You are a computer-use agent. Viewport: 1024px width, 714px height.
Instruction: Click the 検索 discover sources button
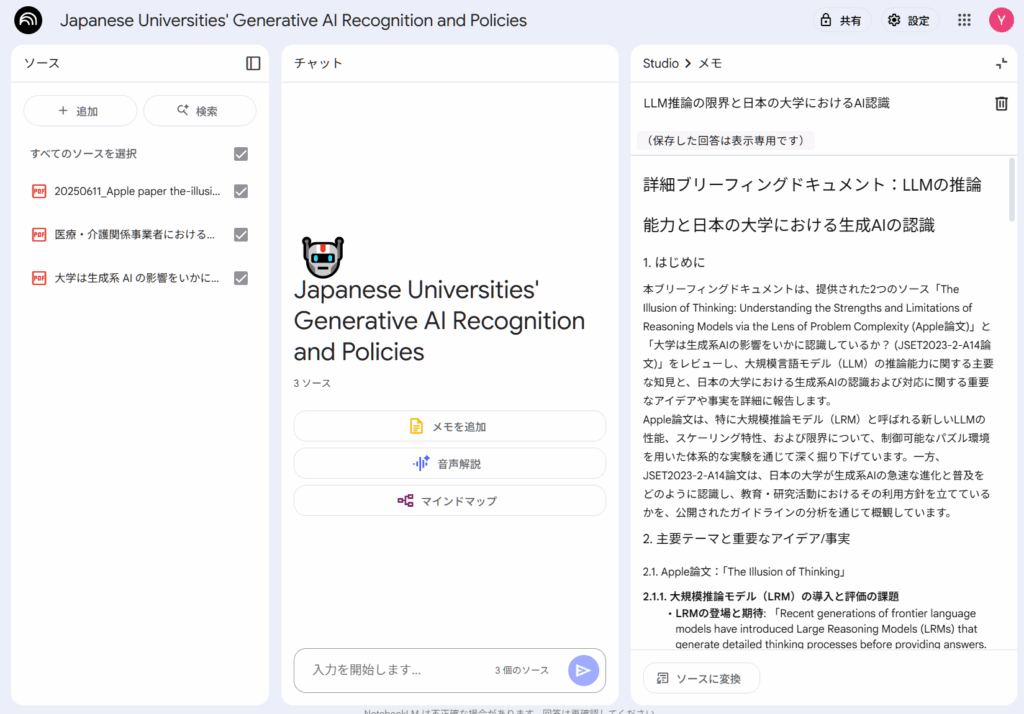pyautogui.click(x=199, y=110)
